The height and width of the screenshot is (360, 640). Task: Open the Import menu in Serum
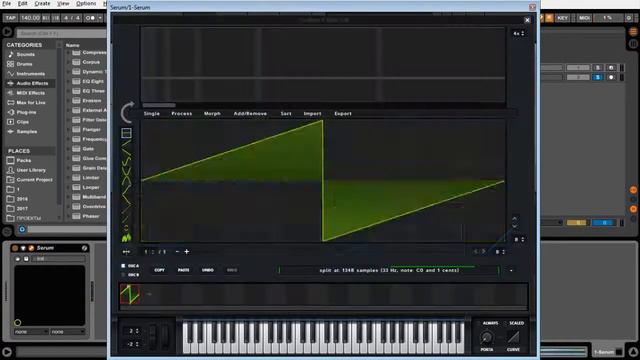click(312, 113)
